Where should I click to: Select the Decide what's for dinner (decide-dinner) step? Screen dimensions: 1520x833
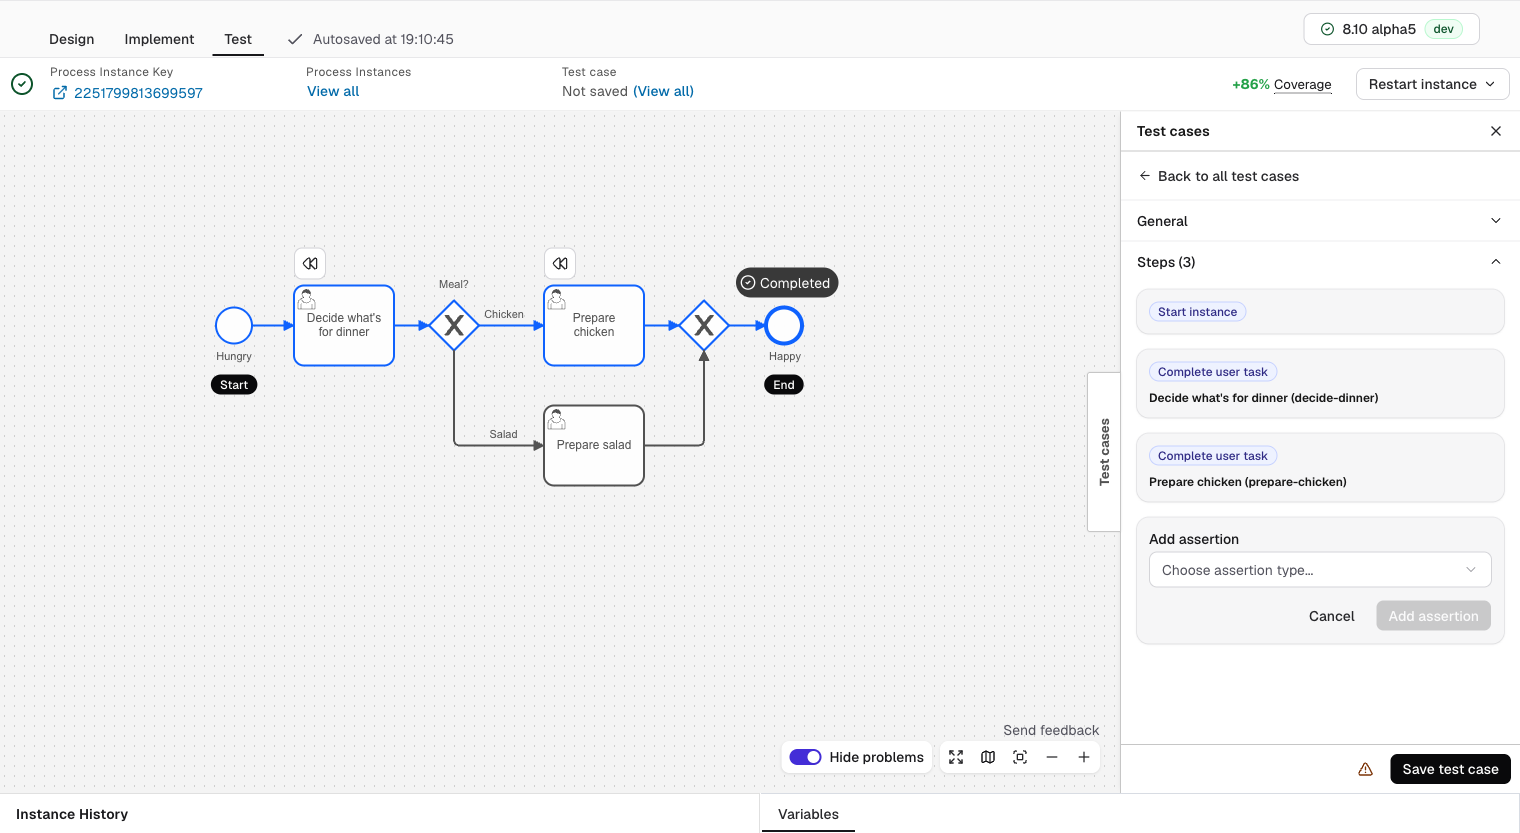click(1320, 384)
